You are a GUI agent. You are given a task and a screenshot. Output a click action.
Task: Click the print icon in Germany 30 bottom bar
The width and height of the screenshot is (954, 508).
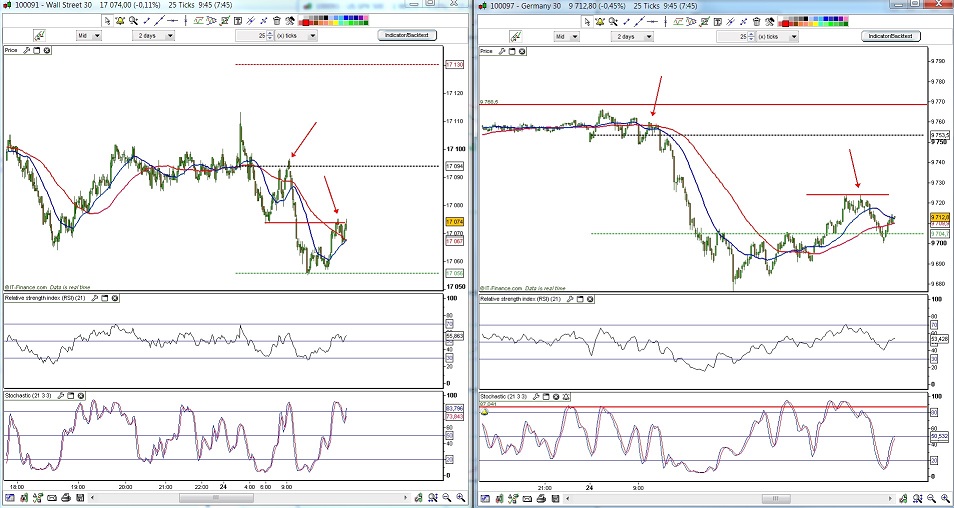[x=541, y=498]
